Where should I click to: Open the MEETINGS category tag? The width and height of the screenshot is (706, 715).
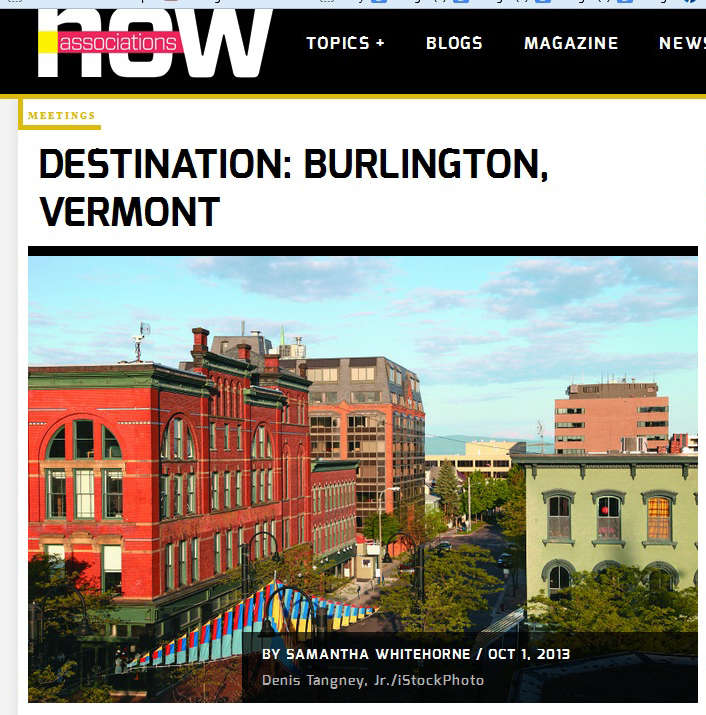coord(62,116)
